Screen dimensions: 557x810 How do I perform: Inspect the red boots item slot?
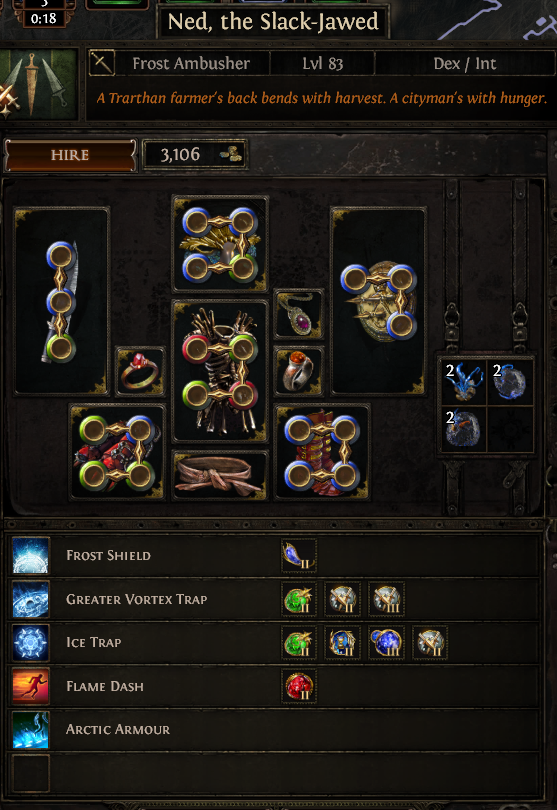322,452
